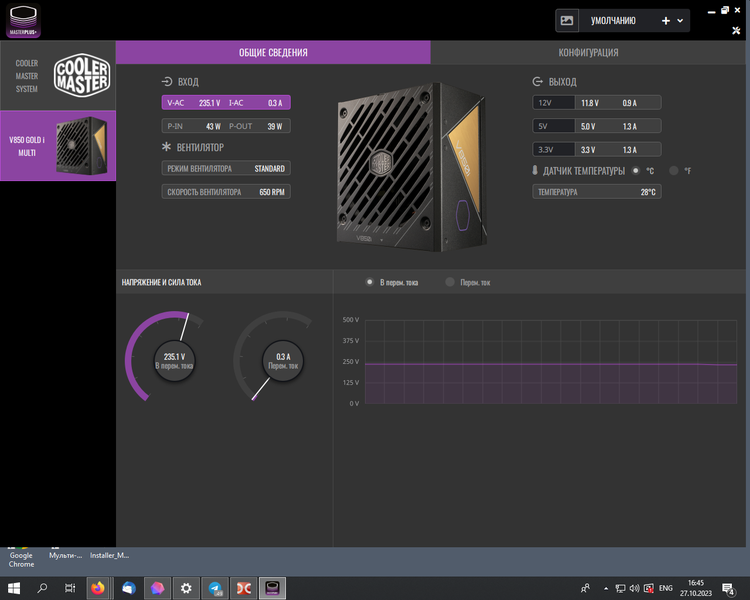Open the profile image icon
This screenshot has height=600, width=750.
tap(567, 21)
